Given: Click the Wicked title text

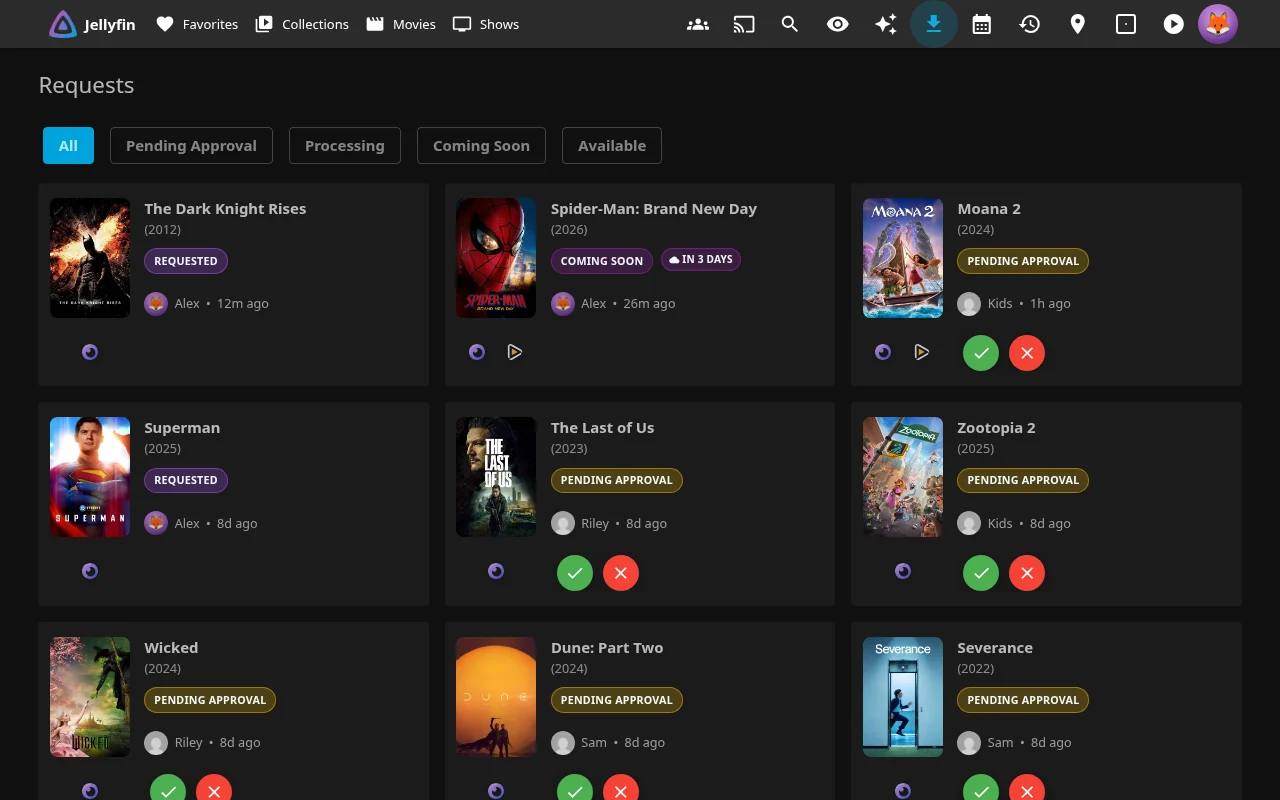Looking at the screenshot, I should pyautogui.click(x=171, y=648).
